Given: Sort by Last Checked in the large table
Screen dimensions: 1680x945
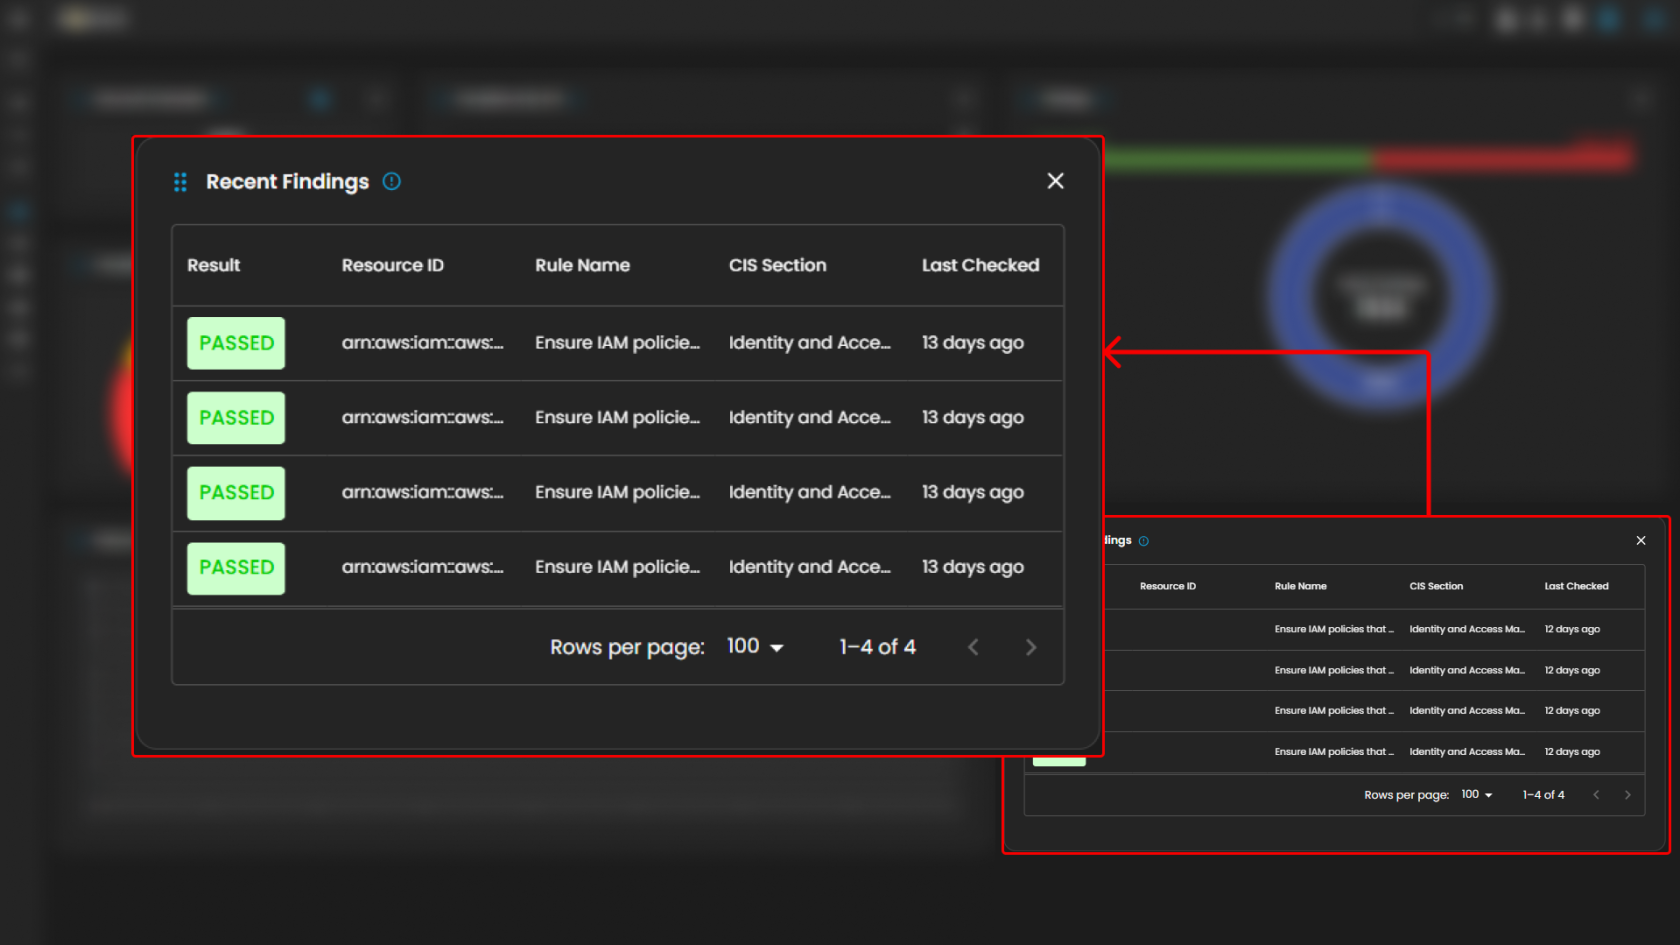Looking at the screenshot, I should click(980, 265).
